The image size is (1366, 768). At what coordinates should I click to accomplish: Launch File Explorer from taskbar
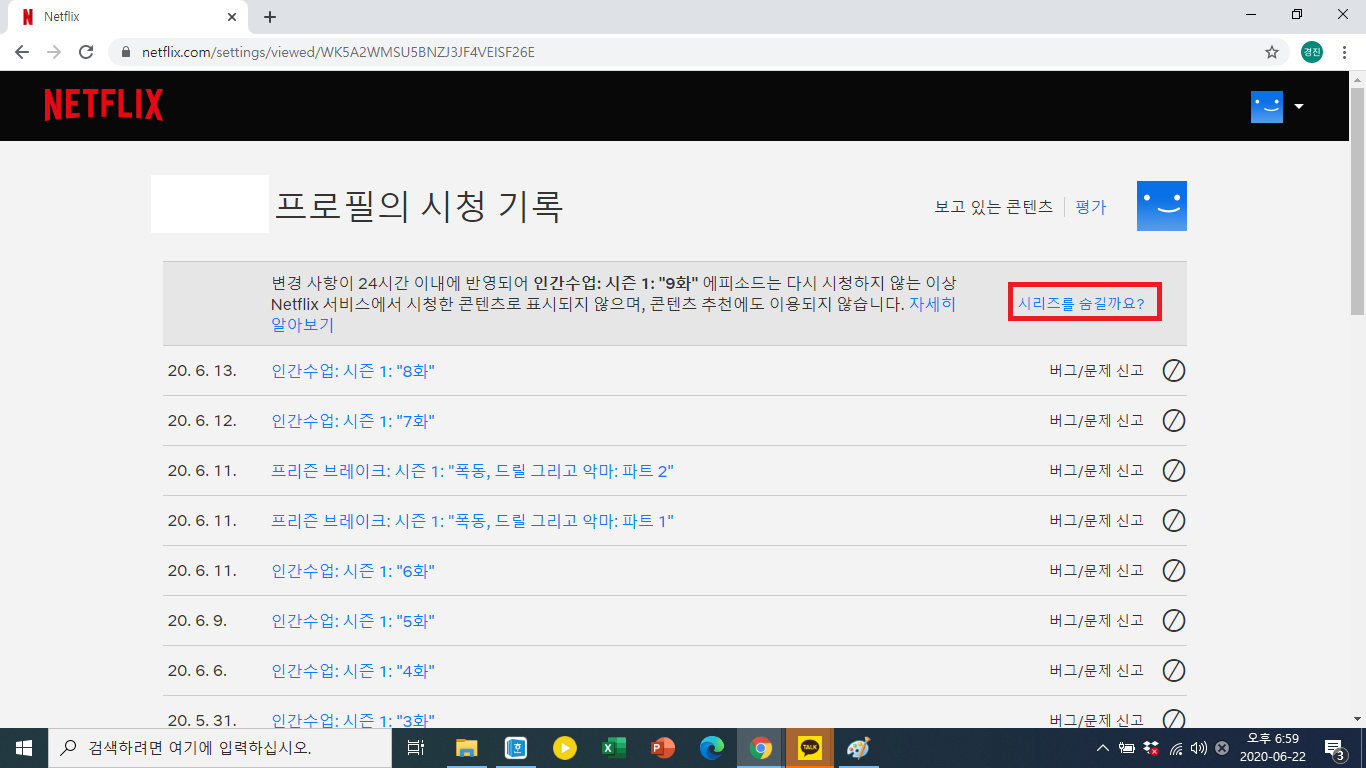point(467,748)
